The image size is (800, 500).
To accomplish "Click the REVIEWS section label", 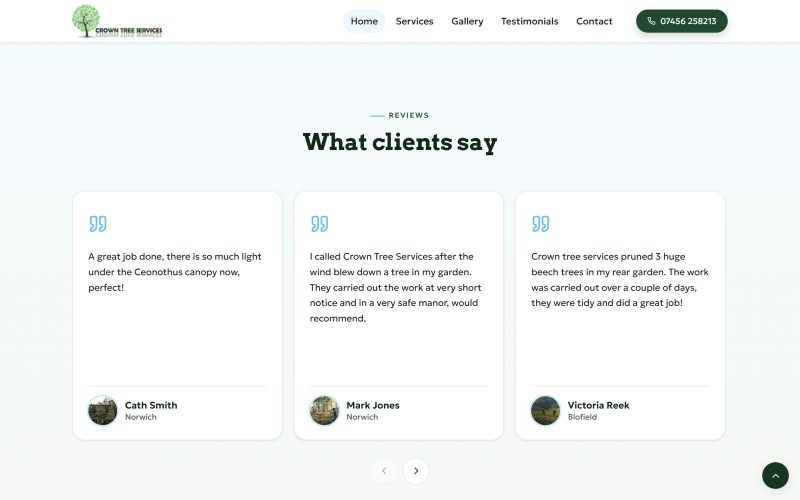I will click(409, 115).
